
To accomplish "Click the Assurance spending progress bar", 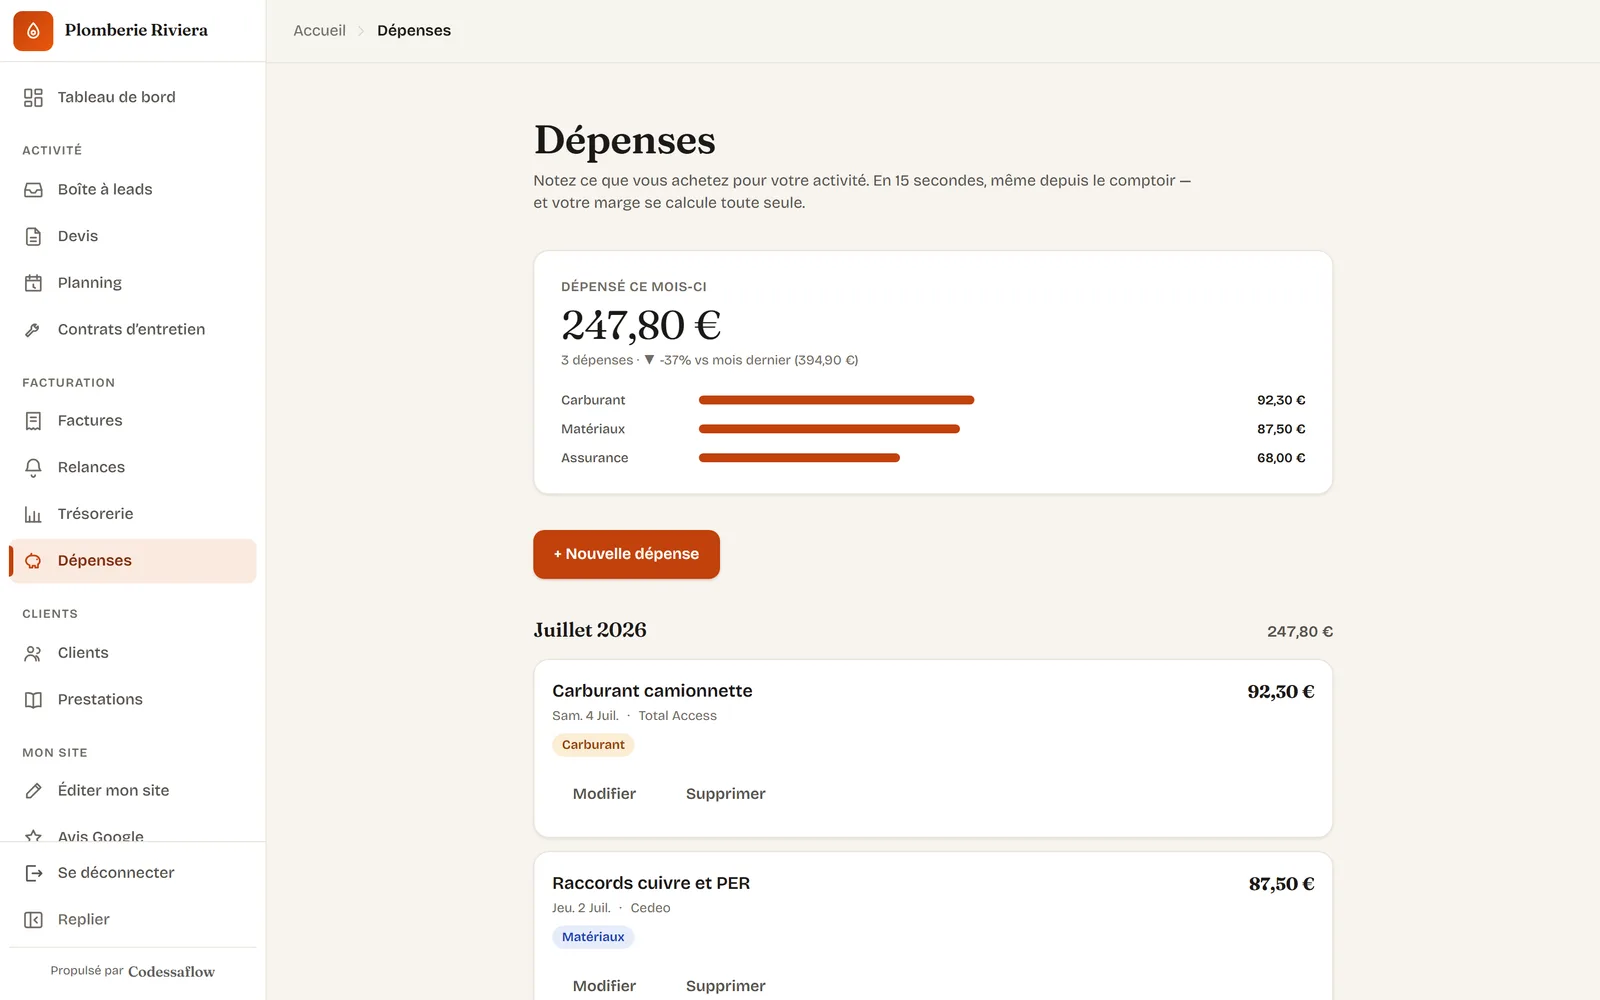I will click(x=799, y=458).
